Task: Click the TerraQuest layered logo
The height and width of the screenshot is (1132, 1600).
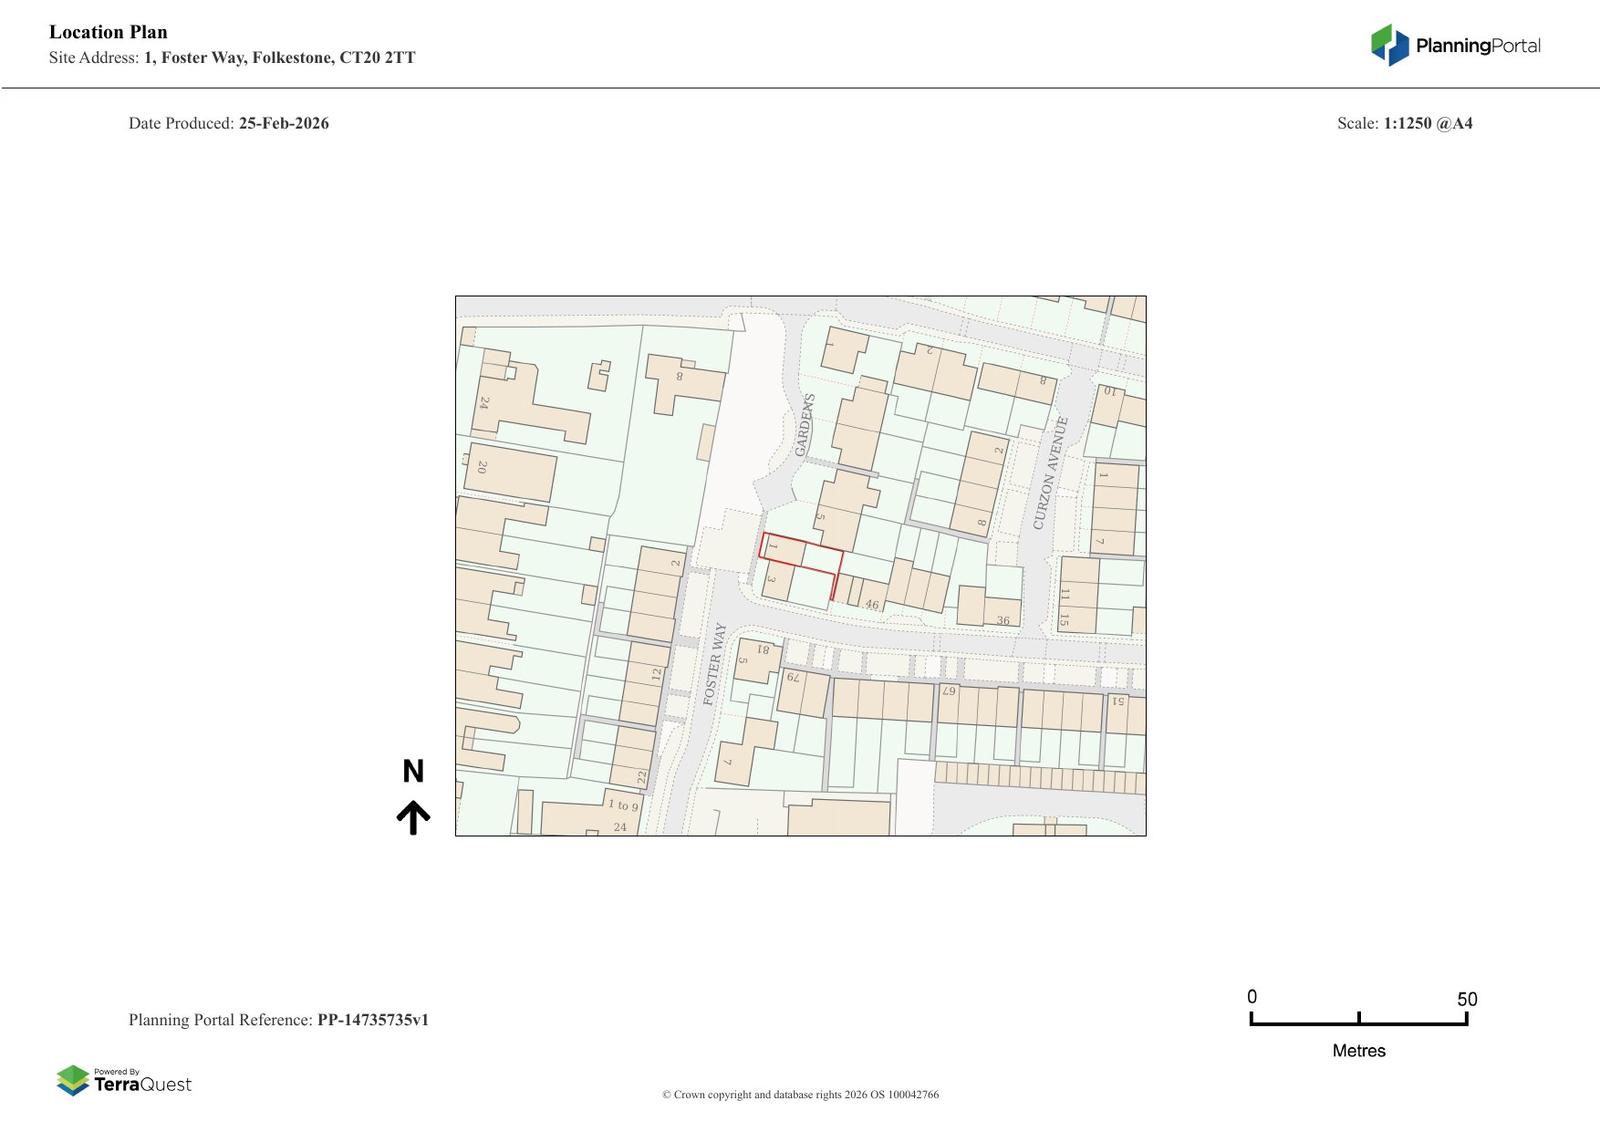Action: click(73, 1080)
